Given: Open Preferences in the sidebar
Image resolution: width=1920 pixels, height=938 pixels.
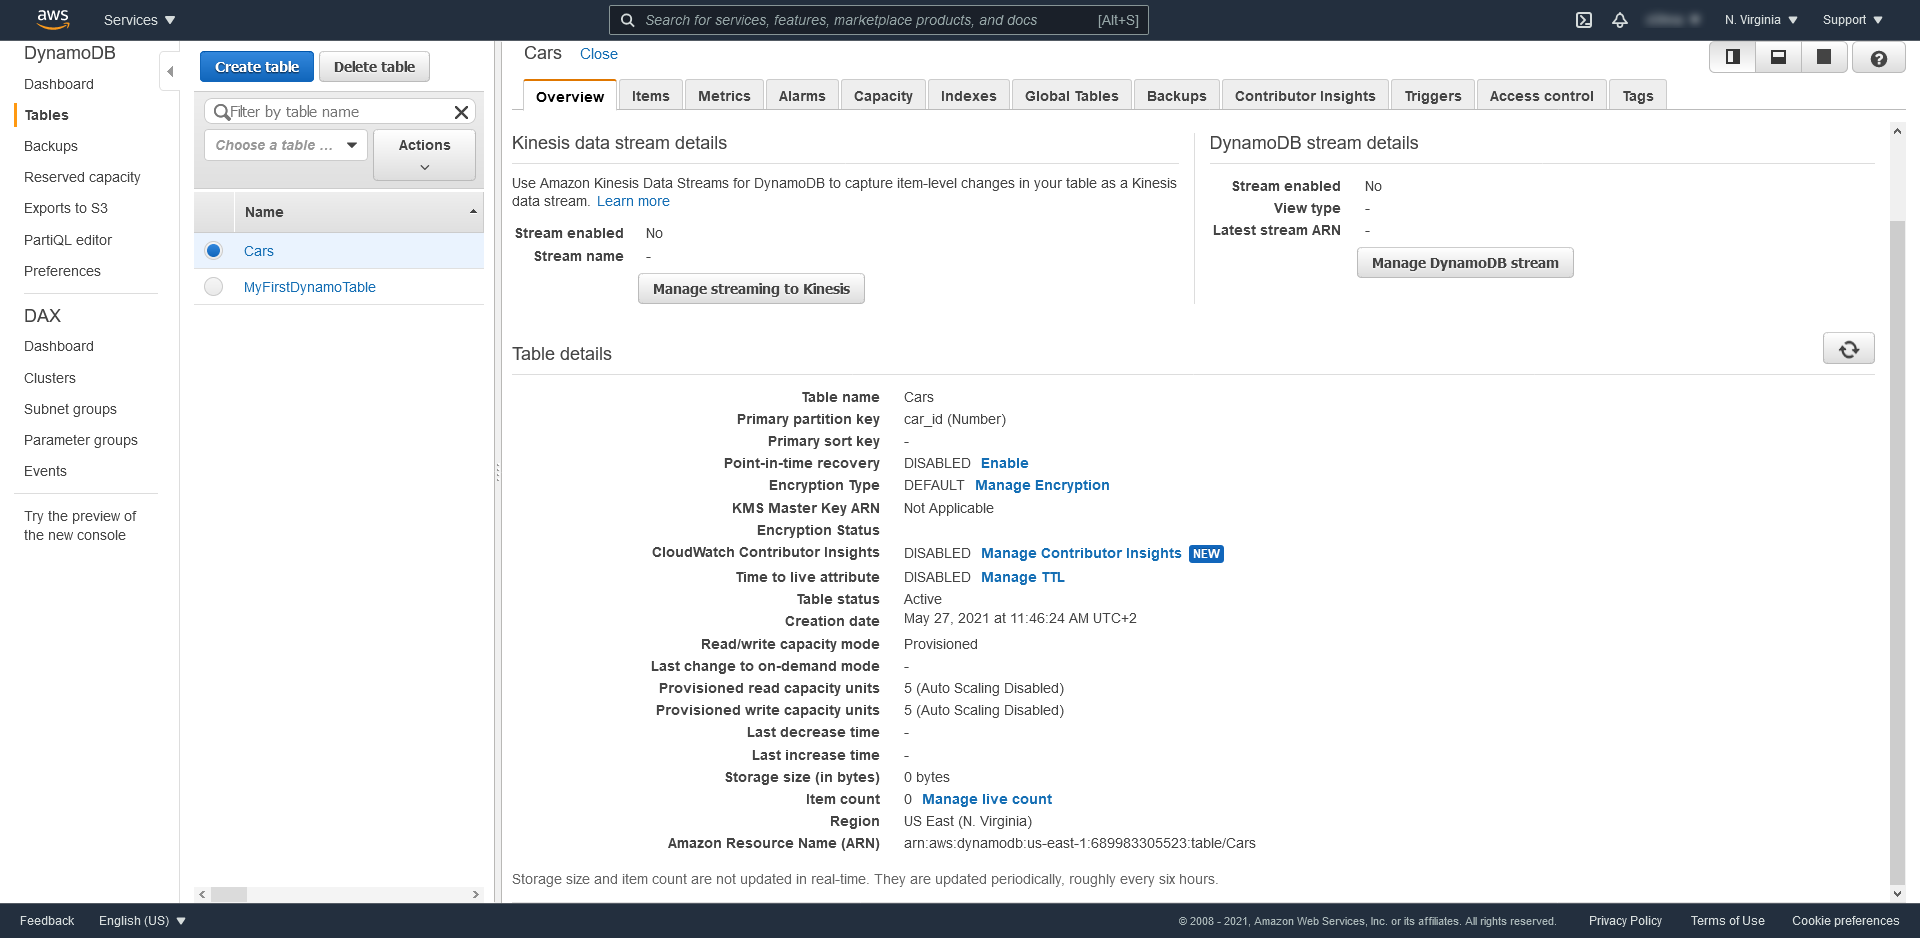Looking at the screenshot, I should [62, 271].
